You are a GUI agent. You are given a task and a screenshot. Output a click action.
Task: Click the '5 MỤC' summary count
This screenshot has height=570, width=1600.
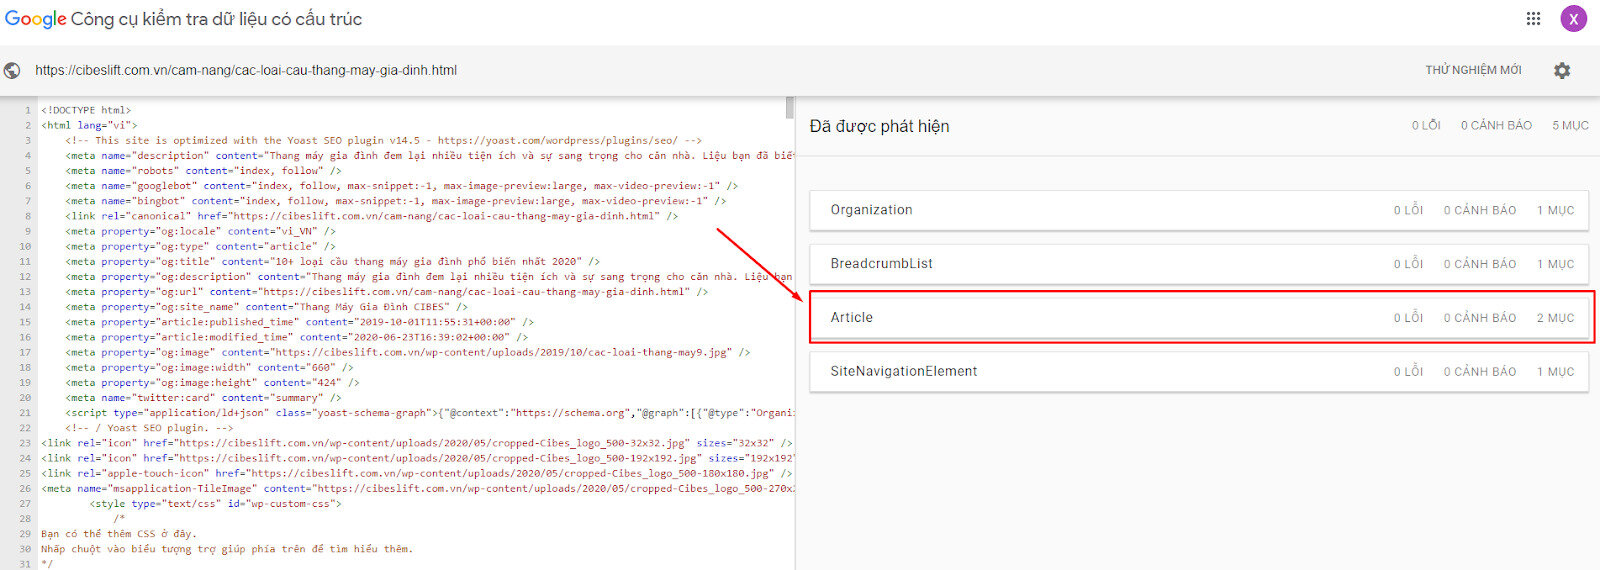coord(1570,126)
